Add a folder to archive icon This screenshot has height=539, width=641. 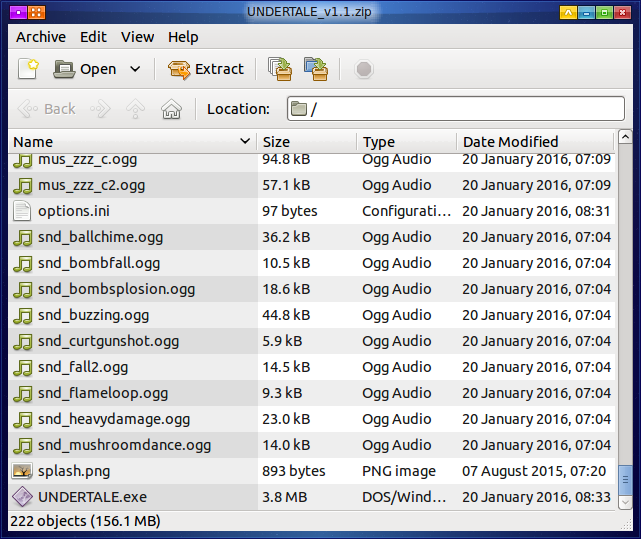(316, 69)
